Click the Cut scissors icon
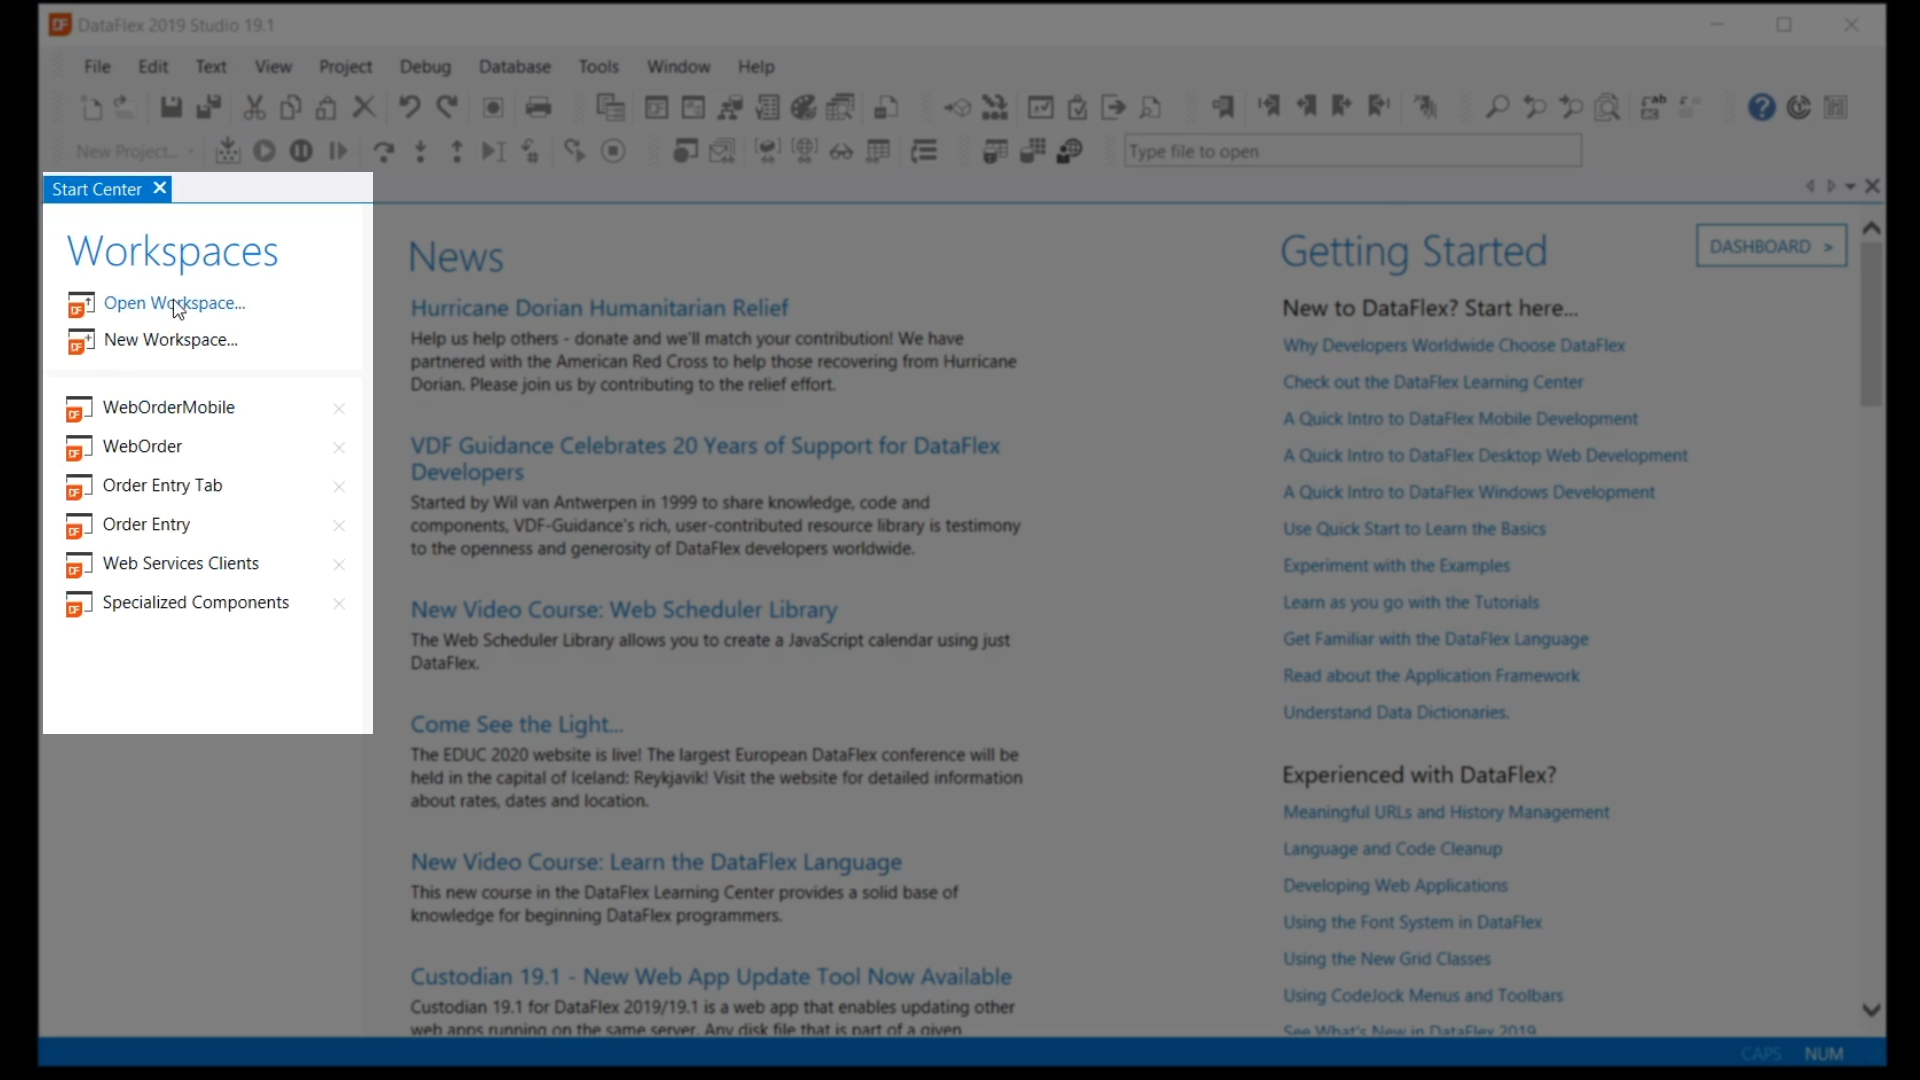This screenshot has height=1080, width=1920. coord(254,107)
